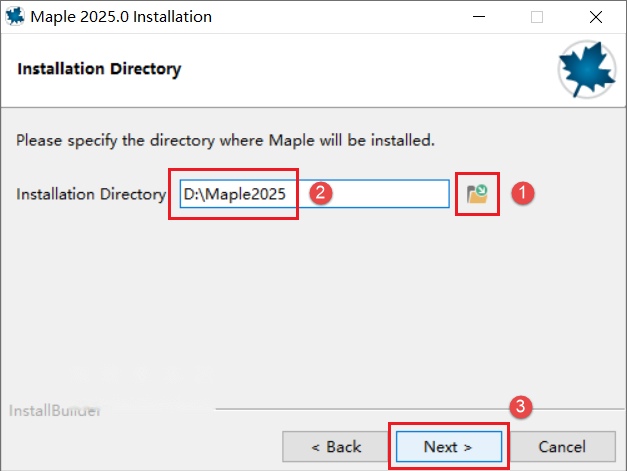Click the 'Please specify the directory' instruction text
The image size is (627, 471).
[x=225, y=141]
